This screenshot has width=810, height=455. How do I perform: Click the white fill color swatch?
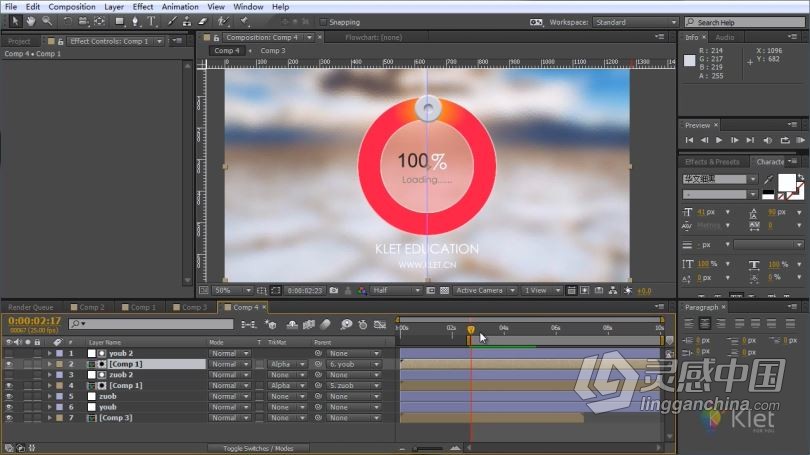tap(786, 182)
